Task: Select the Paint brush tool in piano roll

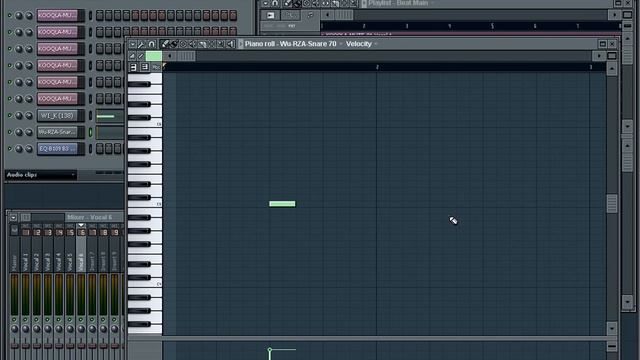Action: coord(174,44)
